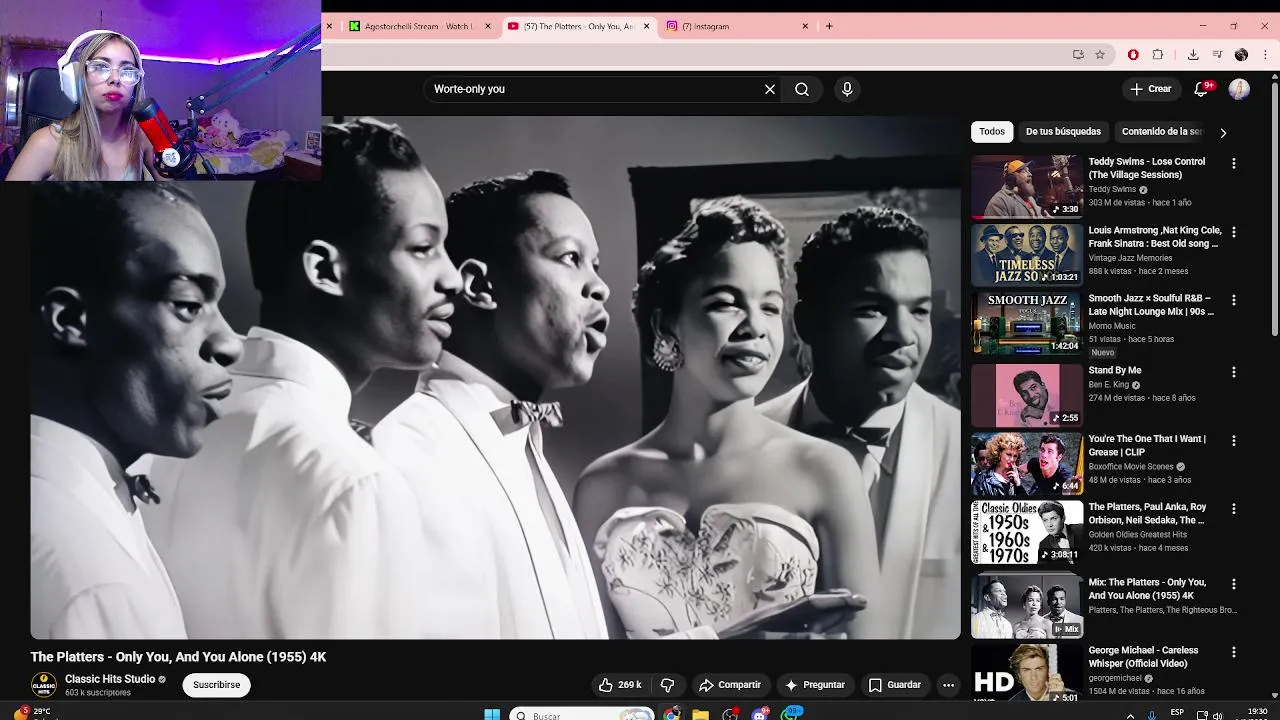Image resolution: width=1280 pixels, height=720 pixels.
Task: Open You're The One That I Want title
Action: click(1147, 445)
